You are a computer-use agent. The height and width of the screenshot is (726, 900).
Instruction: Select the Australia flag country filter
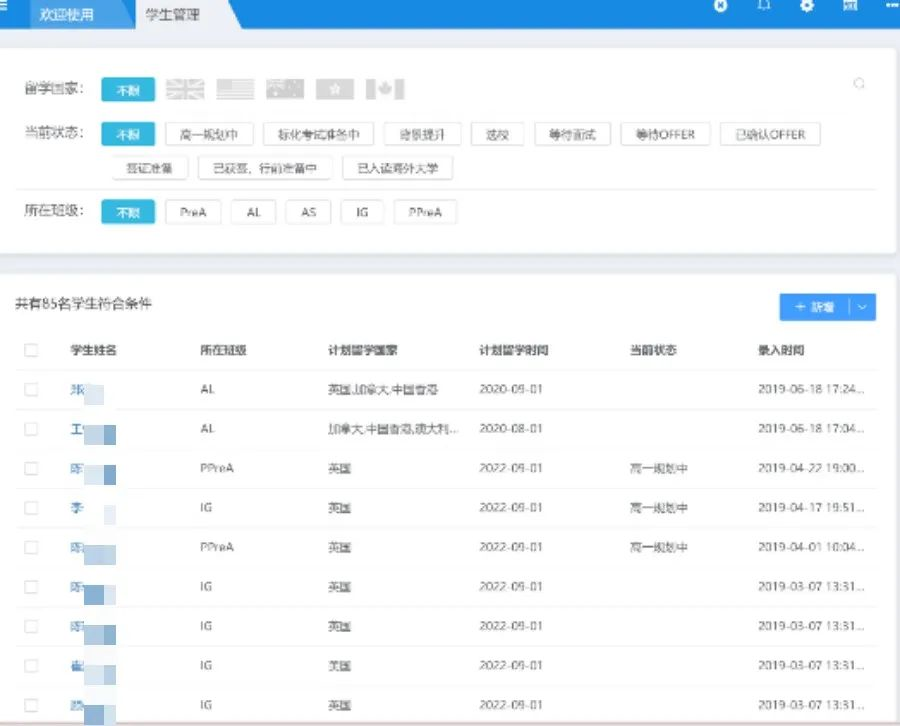point(285,89)
